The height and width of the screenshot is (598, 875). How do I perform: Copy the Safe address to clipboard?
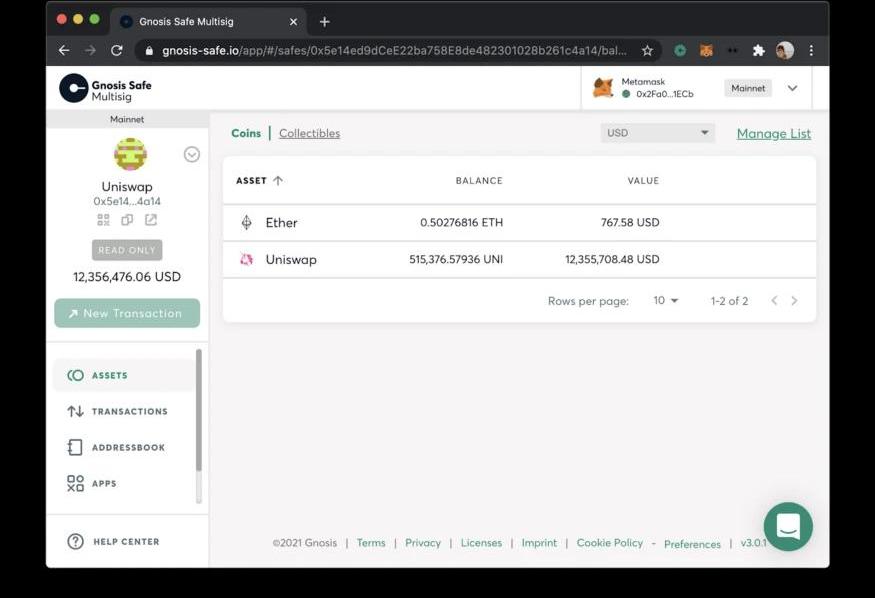(127, 220)
